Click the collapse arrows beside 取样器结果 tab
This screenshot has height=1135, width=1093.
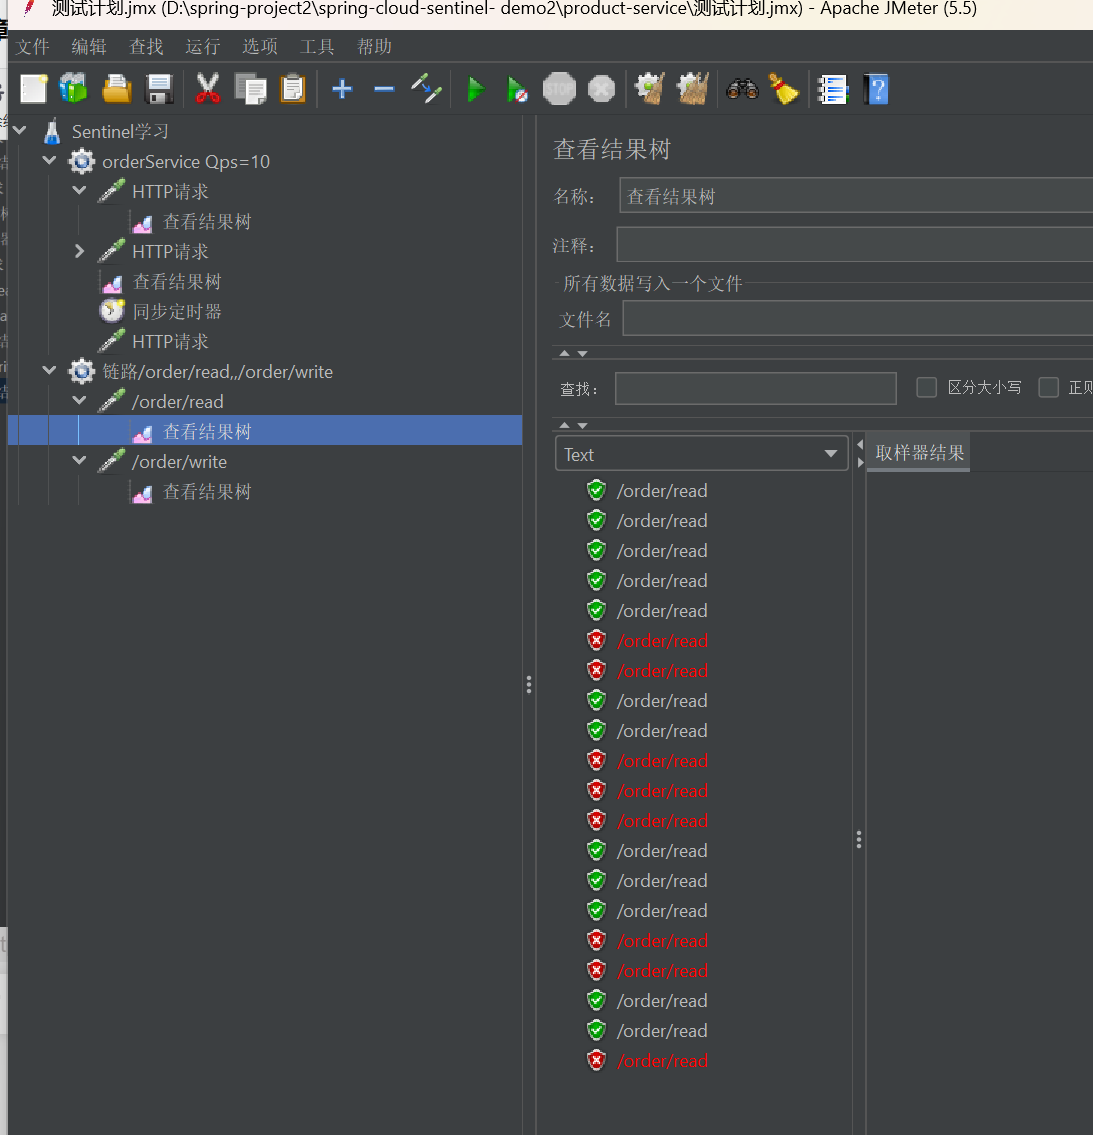click(x=860, y=453)
